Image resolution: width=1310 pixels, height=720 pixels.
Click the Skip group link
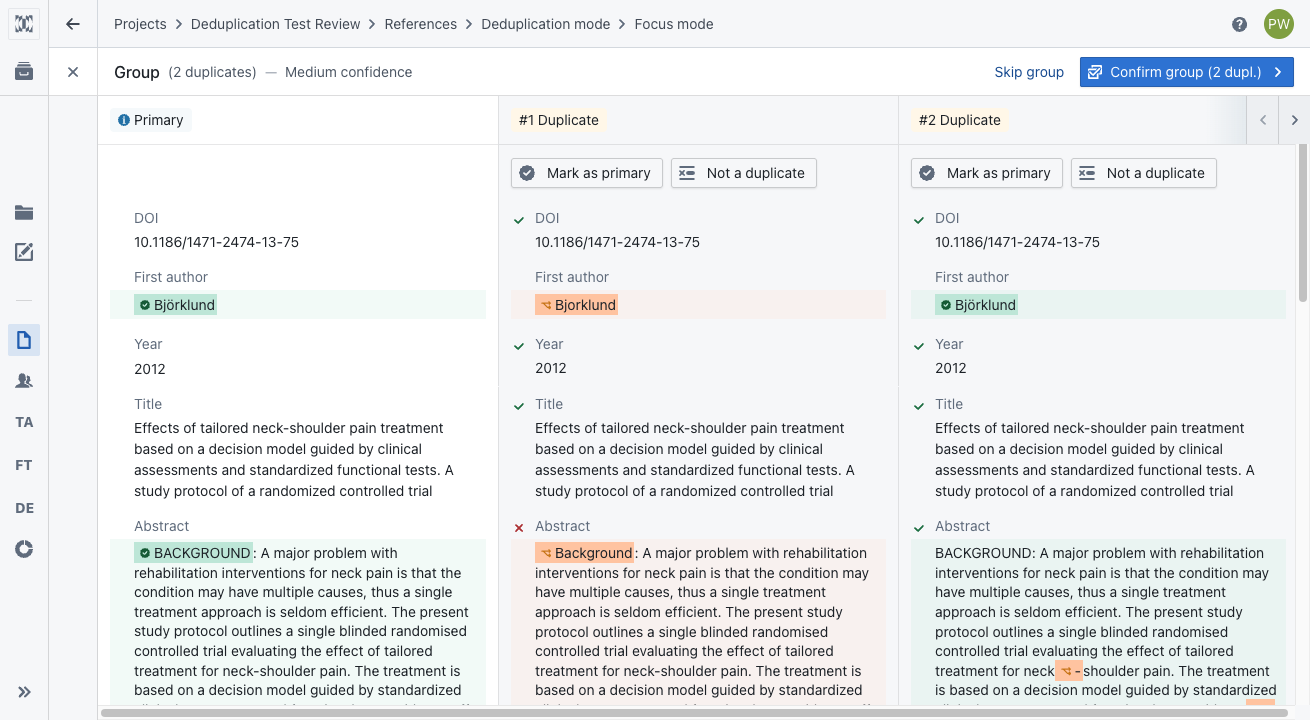pyautogui.click(x=1029, y=72)
